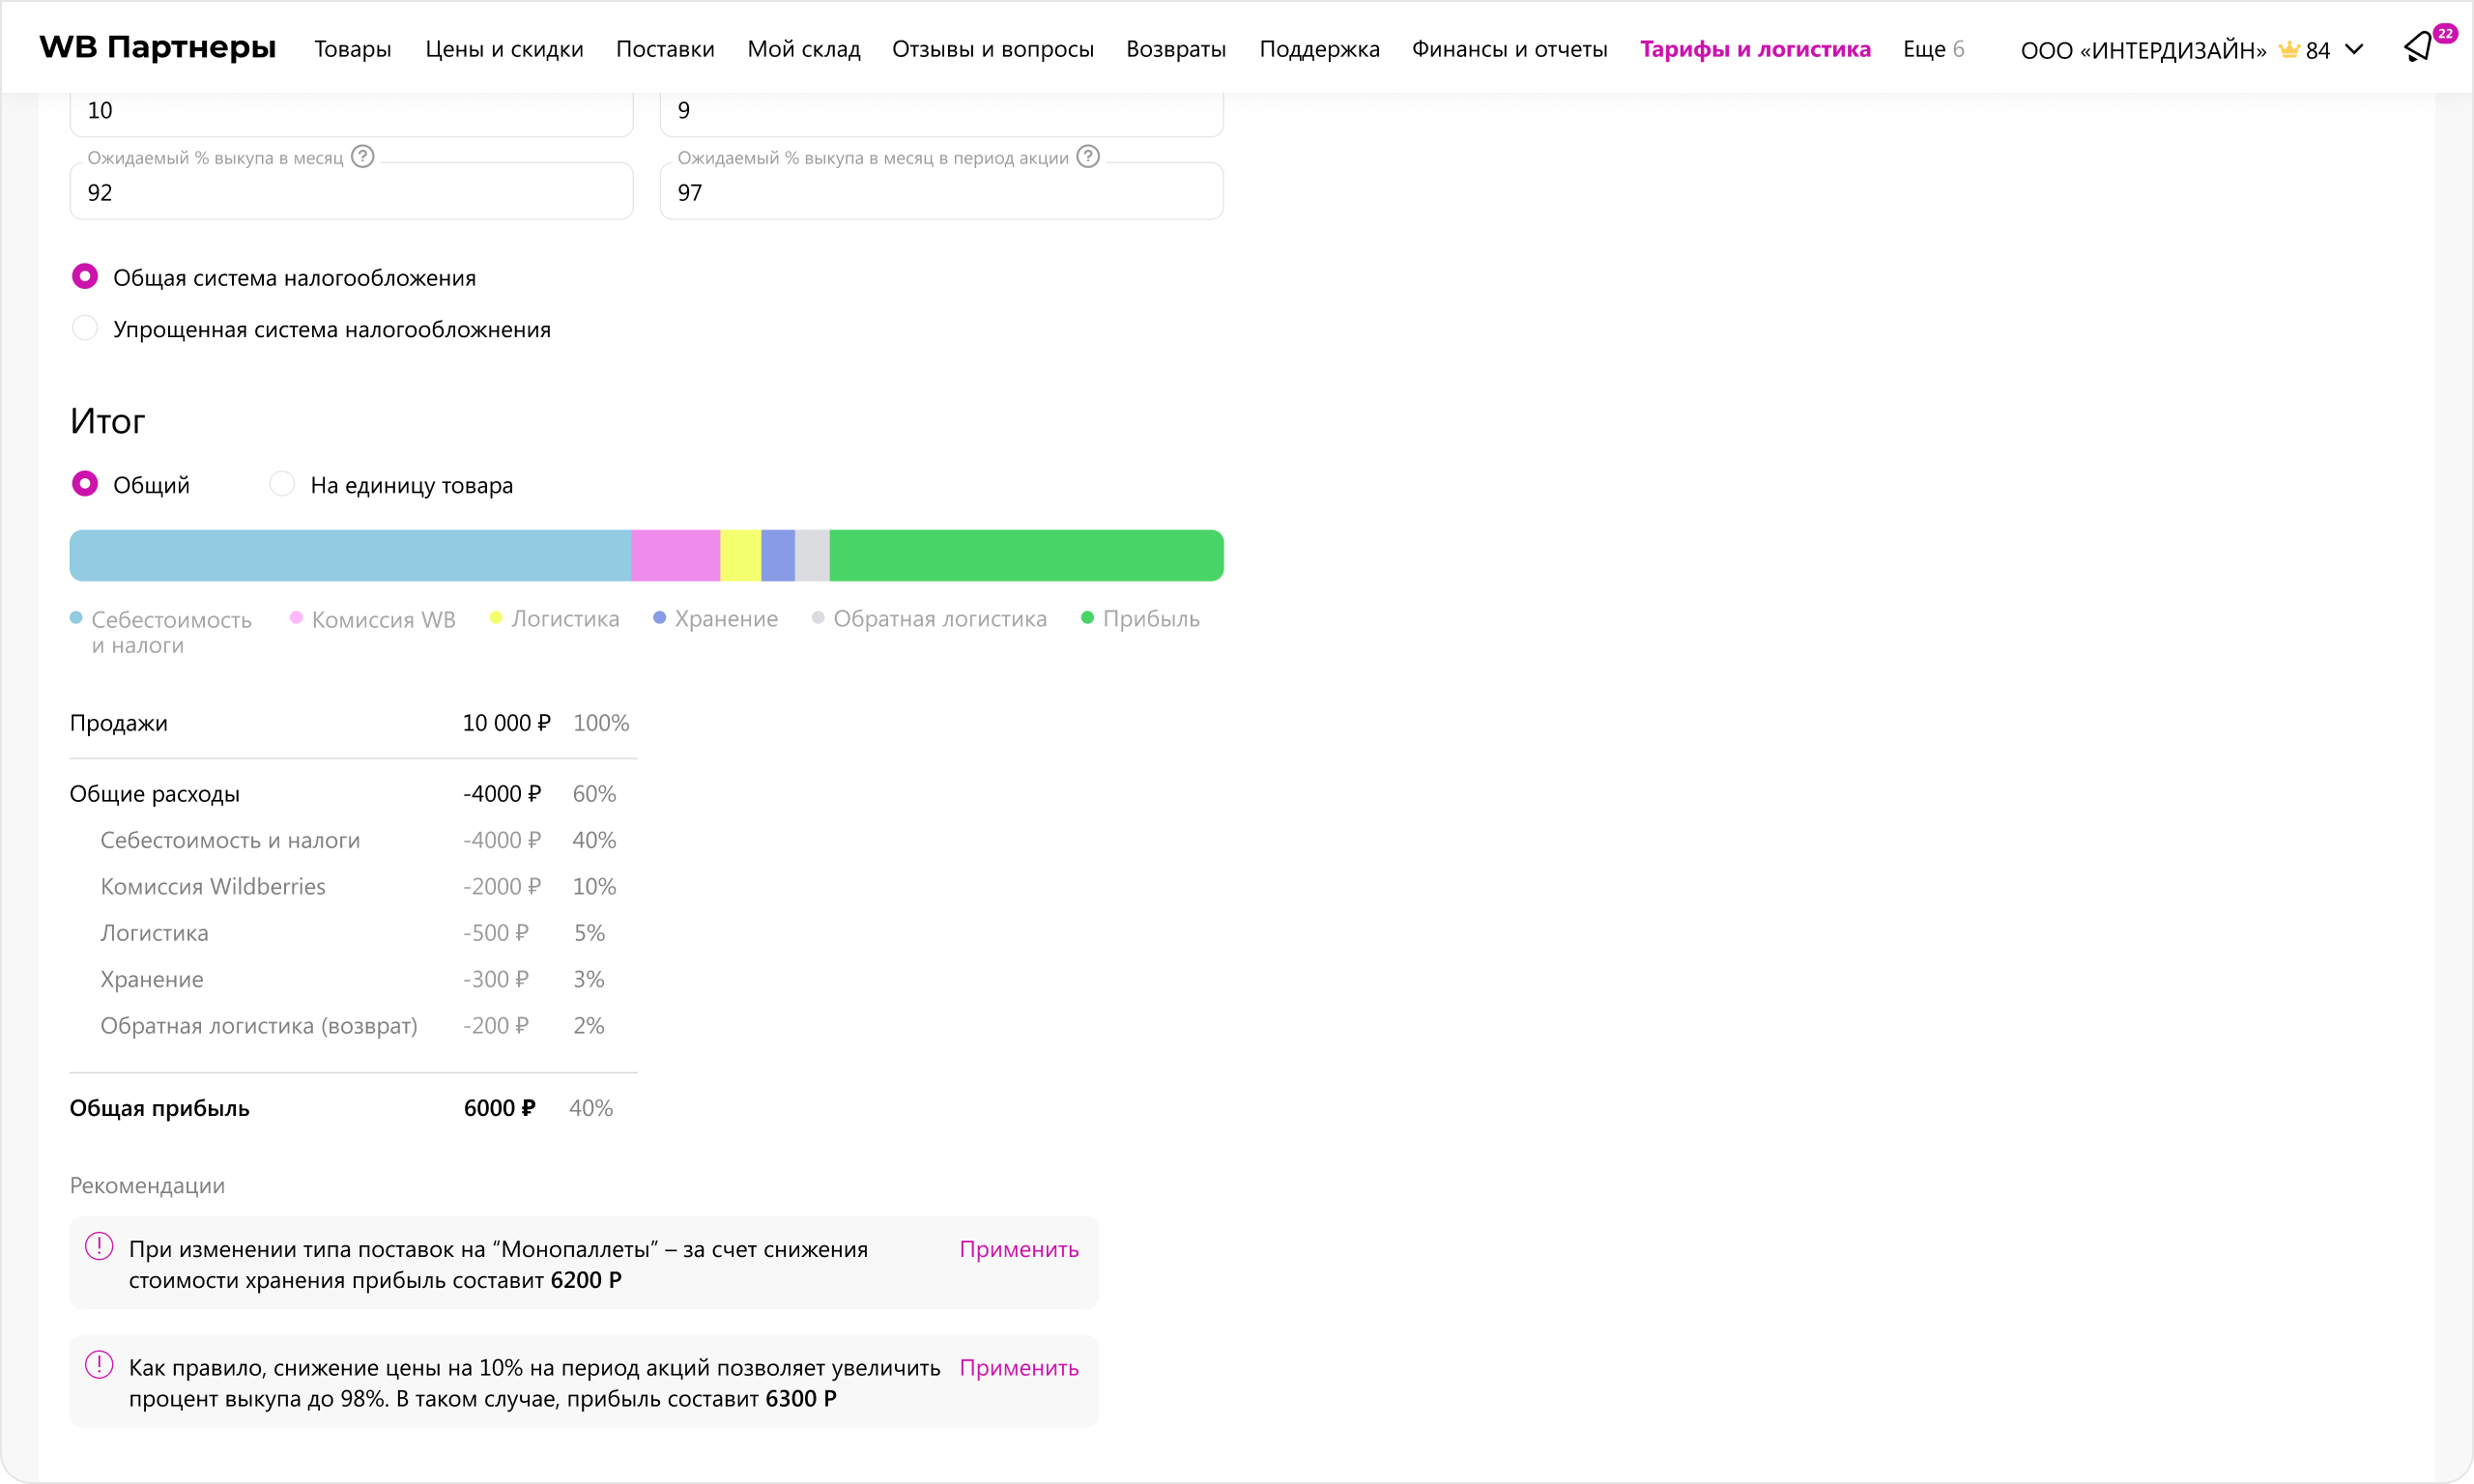Open the notifications bell icon
The height and width of the screenshot is (1484, 2474).
[x=2418, y=47]
